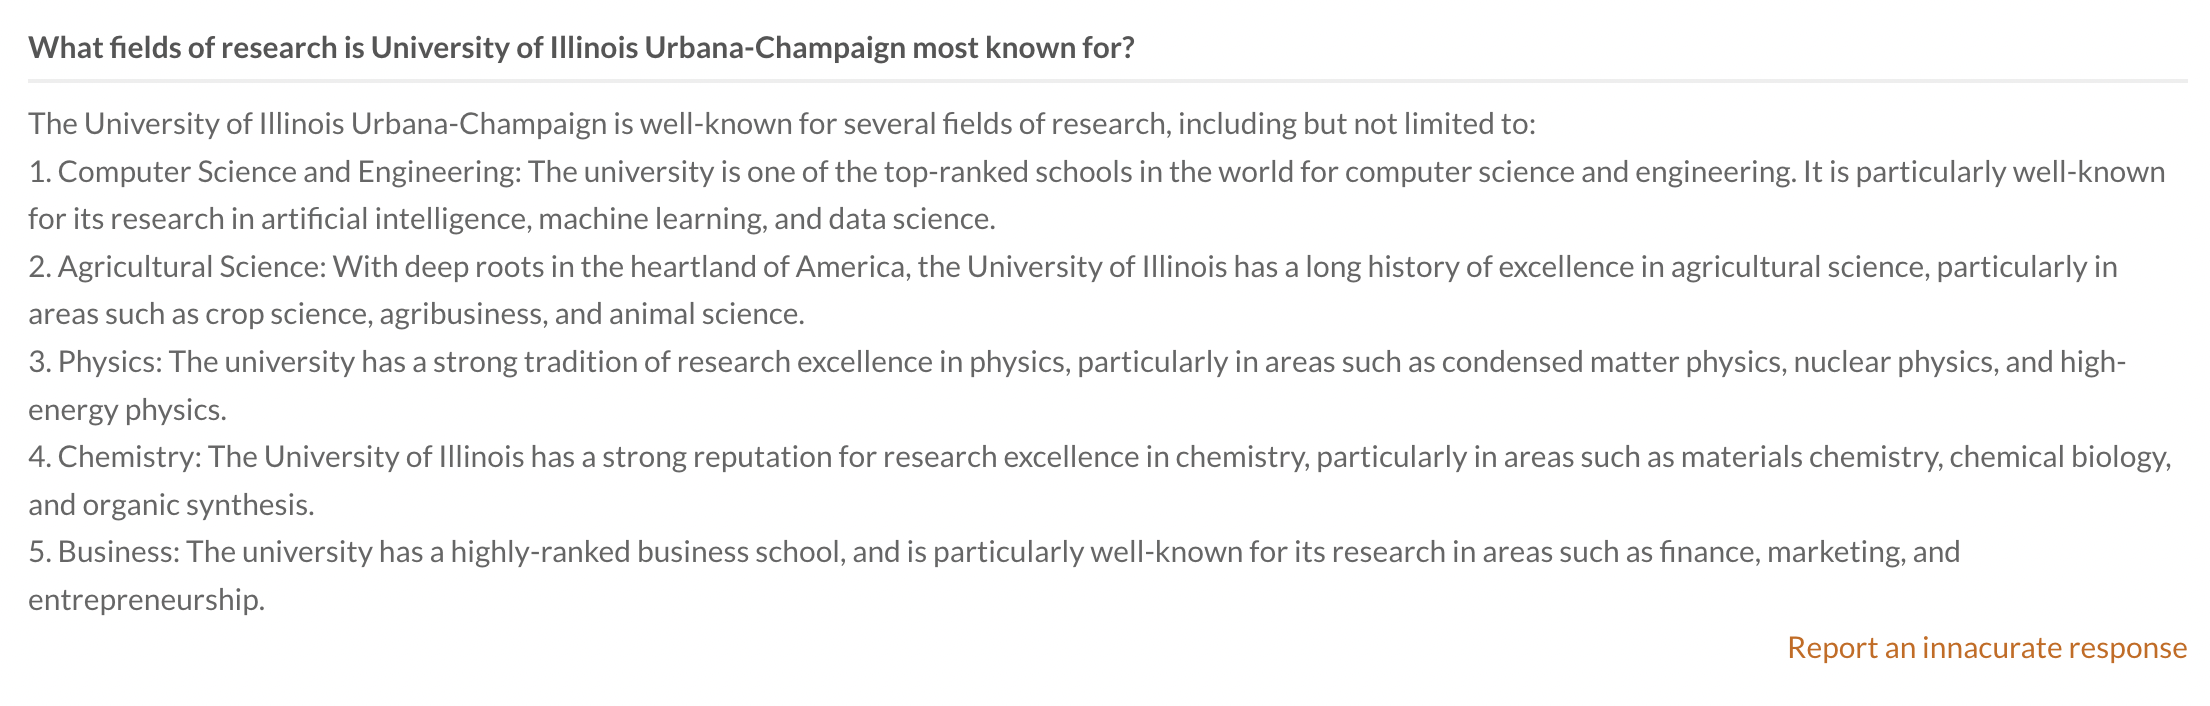
Task: Click the words 'and organic synthesis.'
Action: [171, 505]
